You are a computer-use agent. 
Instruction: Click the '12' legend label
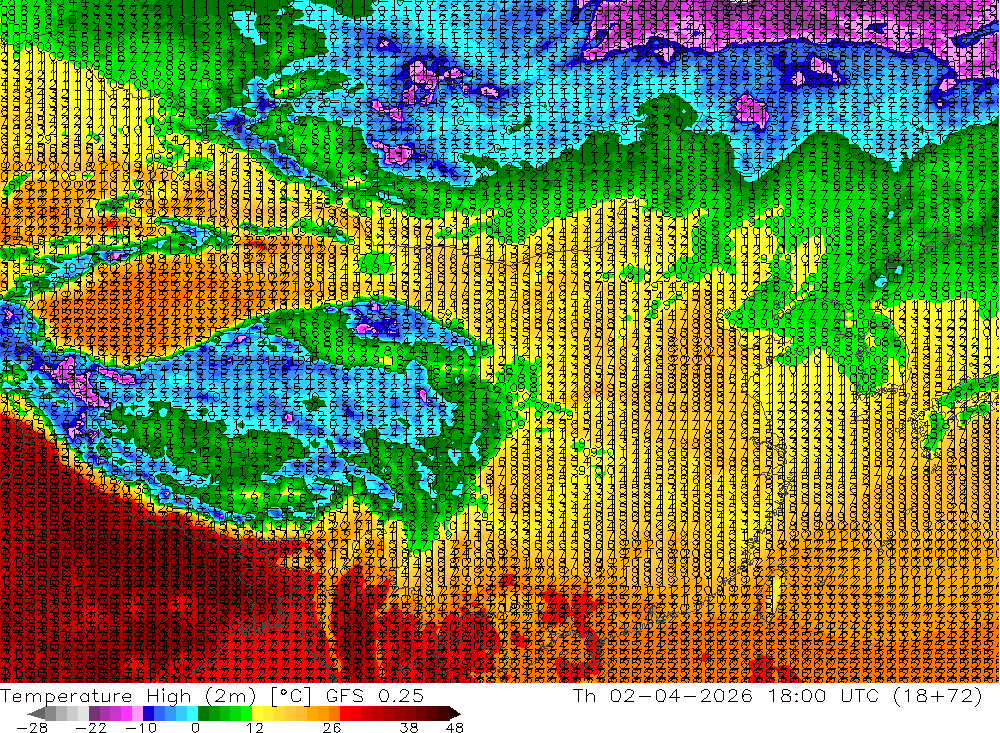(x=254, y=727)
